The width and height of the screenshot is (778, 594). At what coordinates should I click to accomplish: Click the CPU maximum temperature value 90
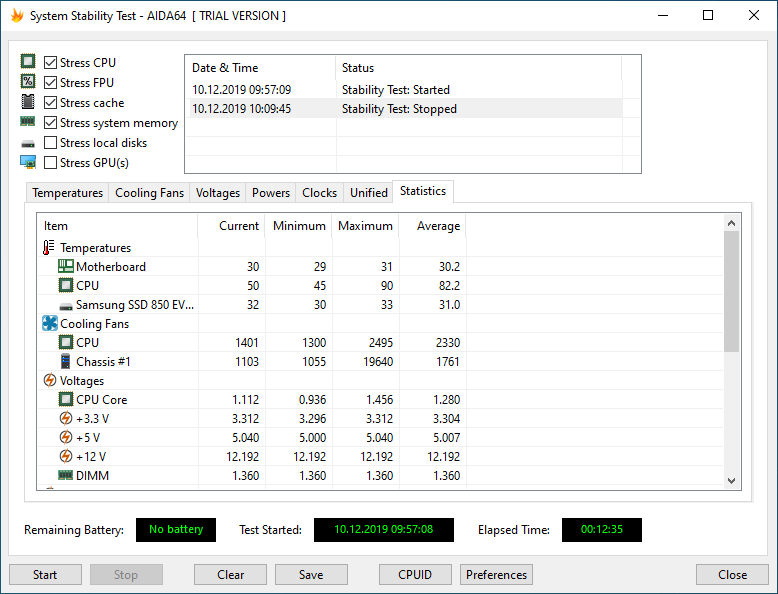coord(387,286)
